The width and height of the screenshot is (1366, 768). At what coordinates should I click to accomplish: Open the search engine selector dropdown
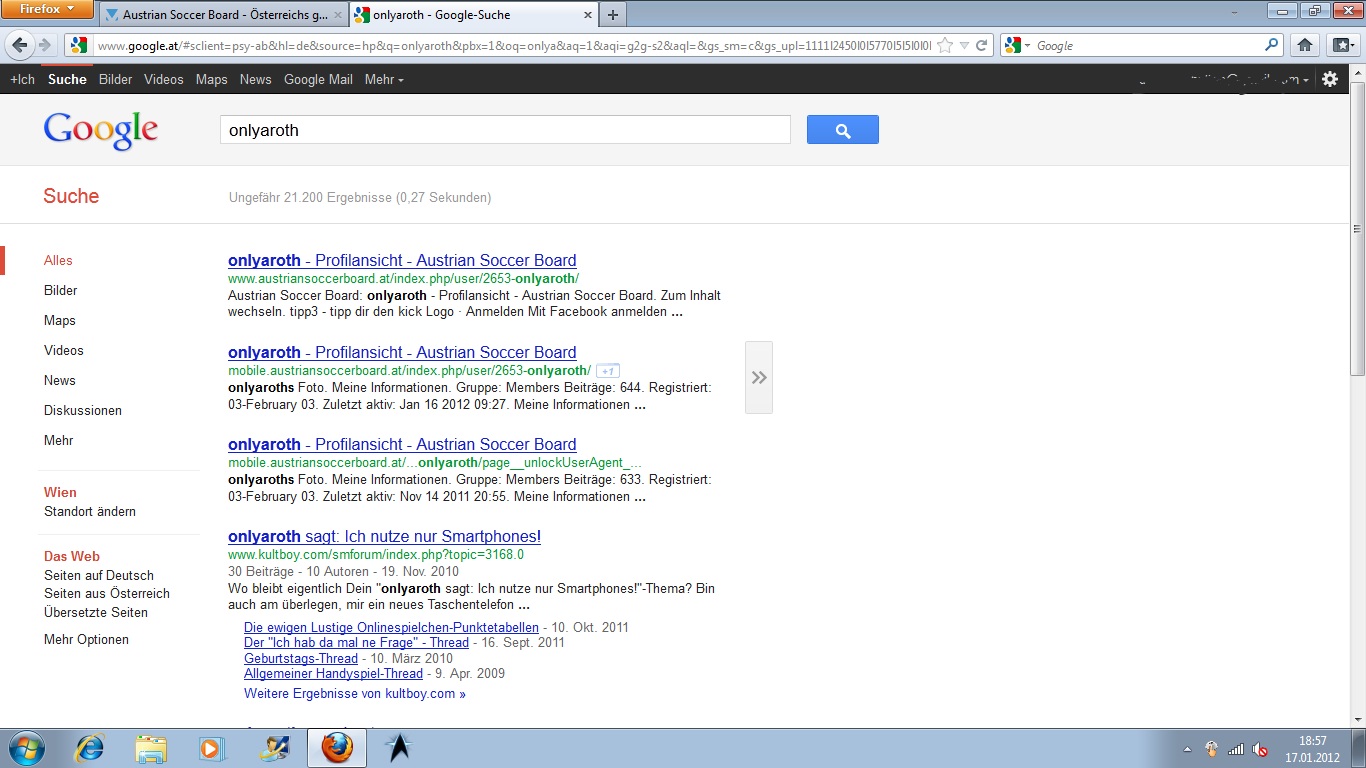point(1018,45)
